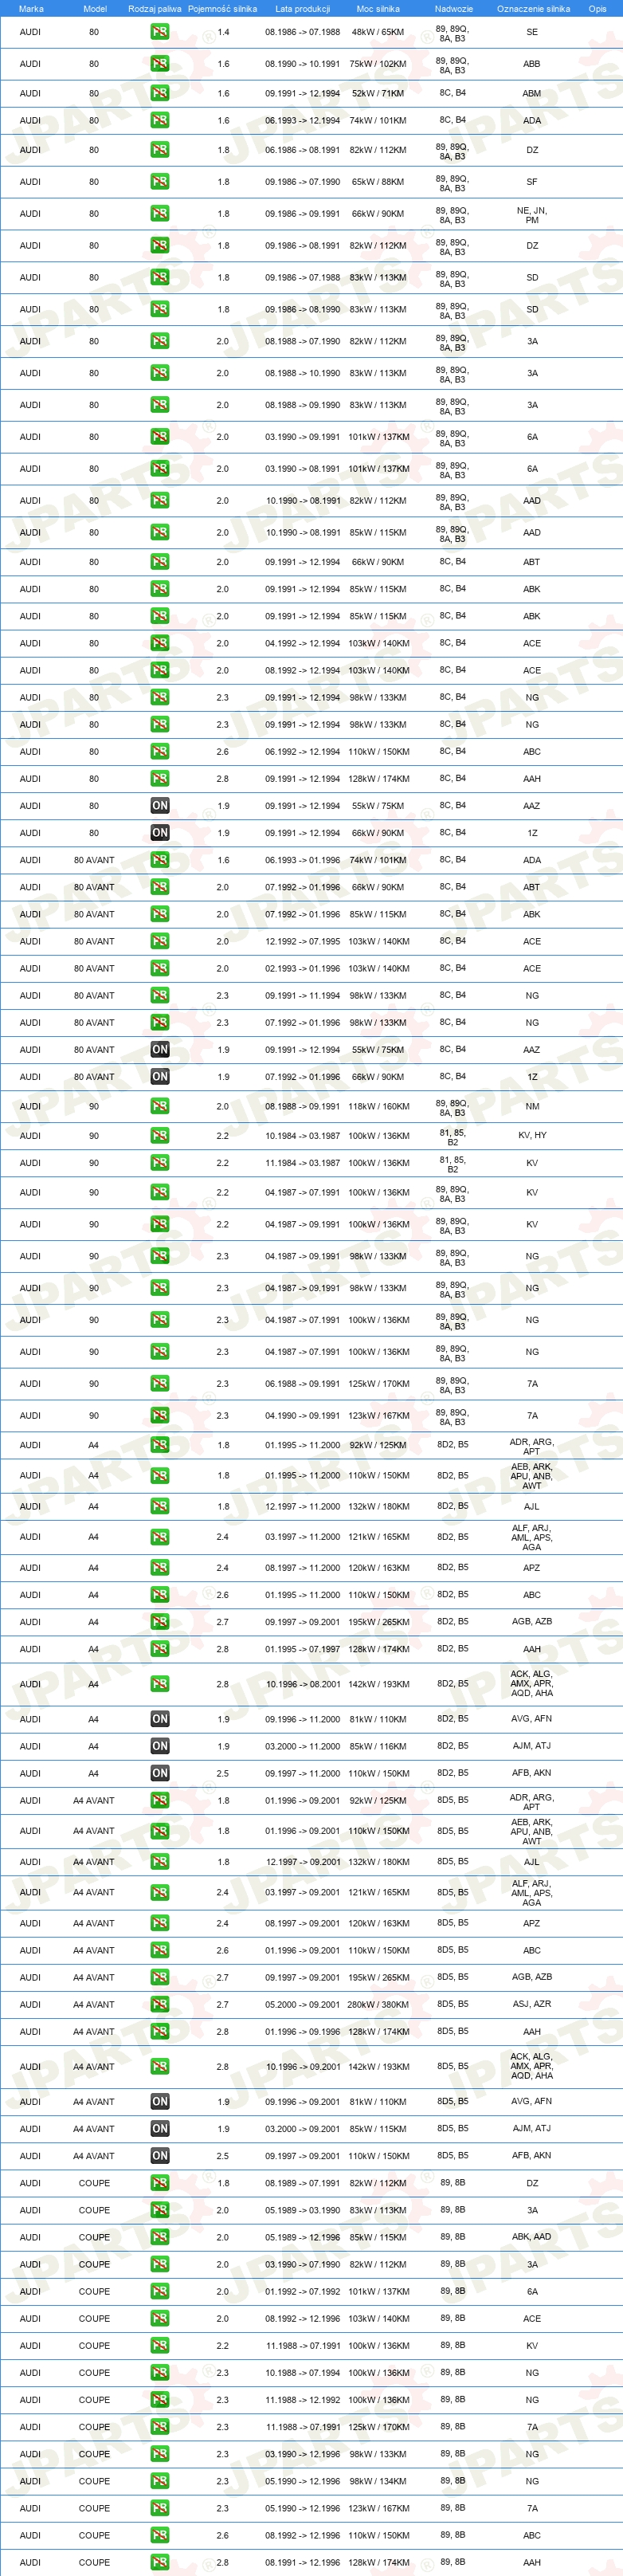Select petrol icon in A4 Avant ASJ, AZR row
The image size is (623, 2576).
(160, 2003)
